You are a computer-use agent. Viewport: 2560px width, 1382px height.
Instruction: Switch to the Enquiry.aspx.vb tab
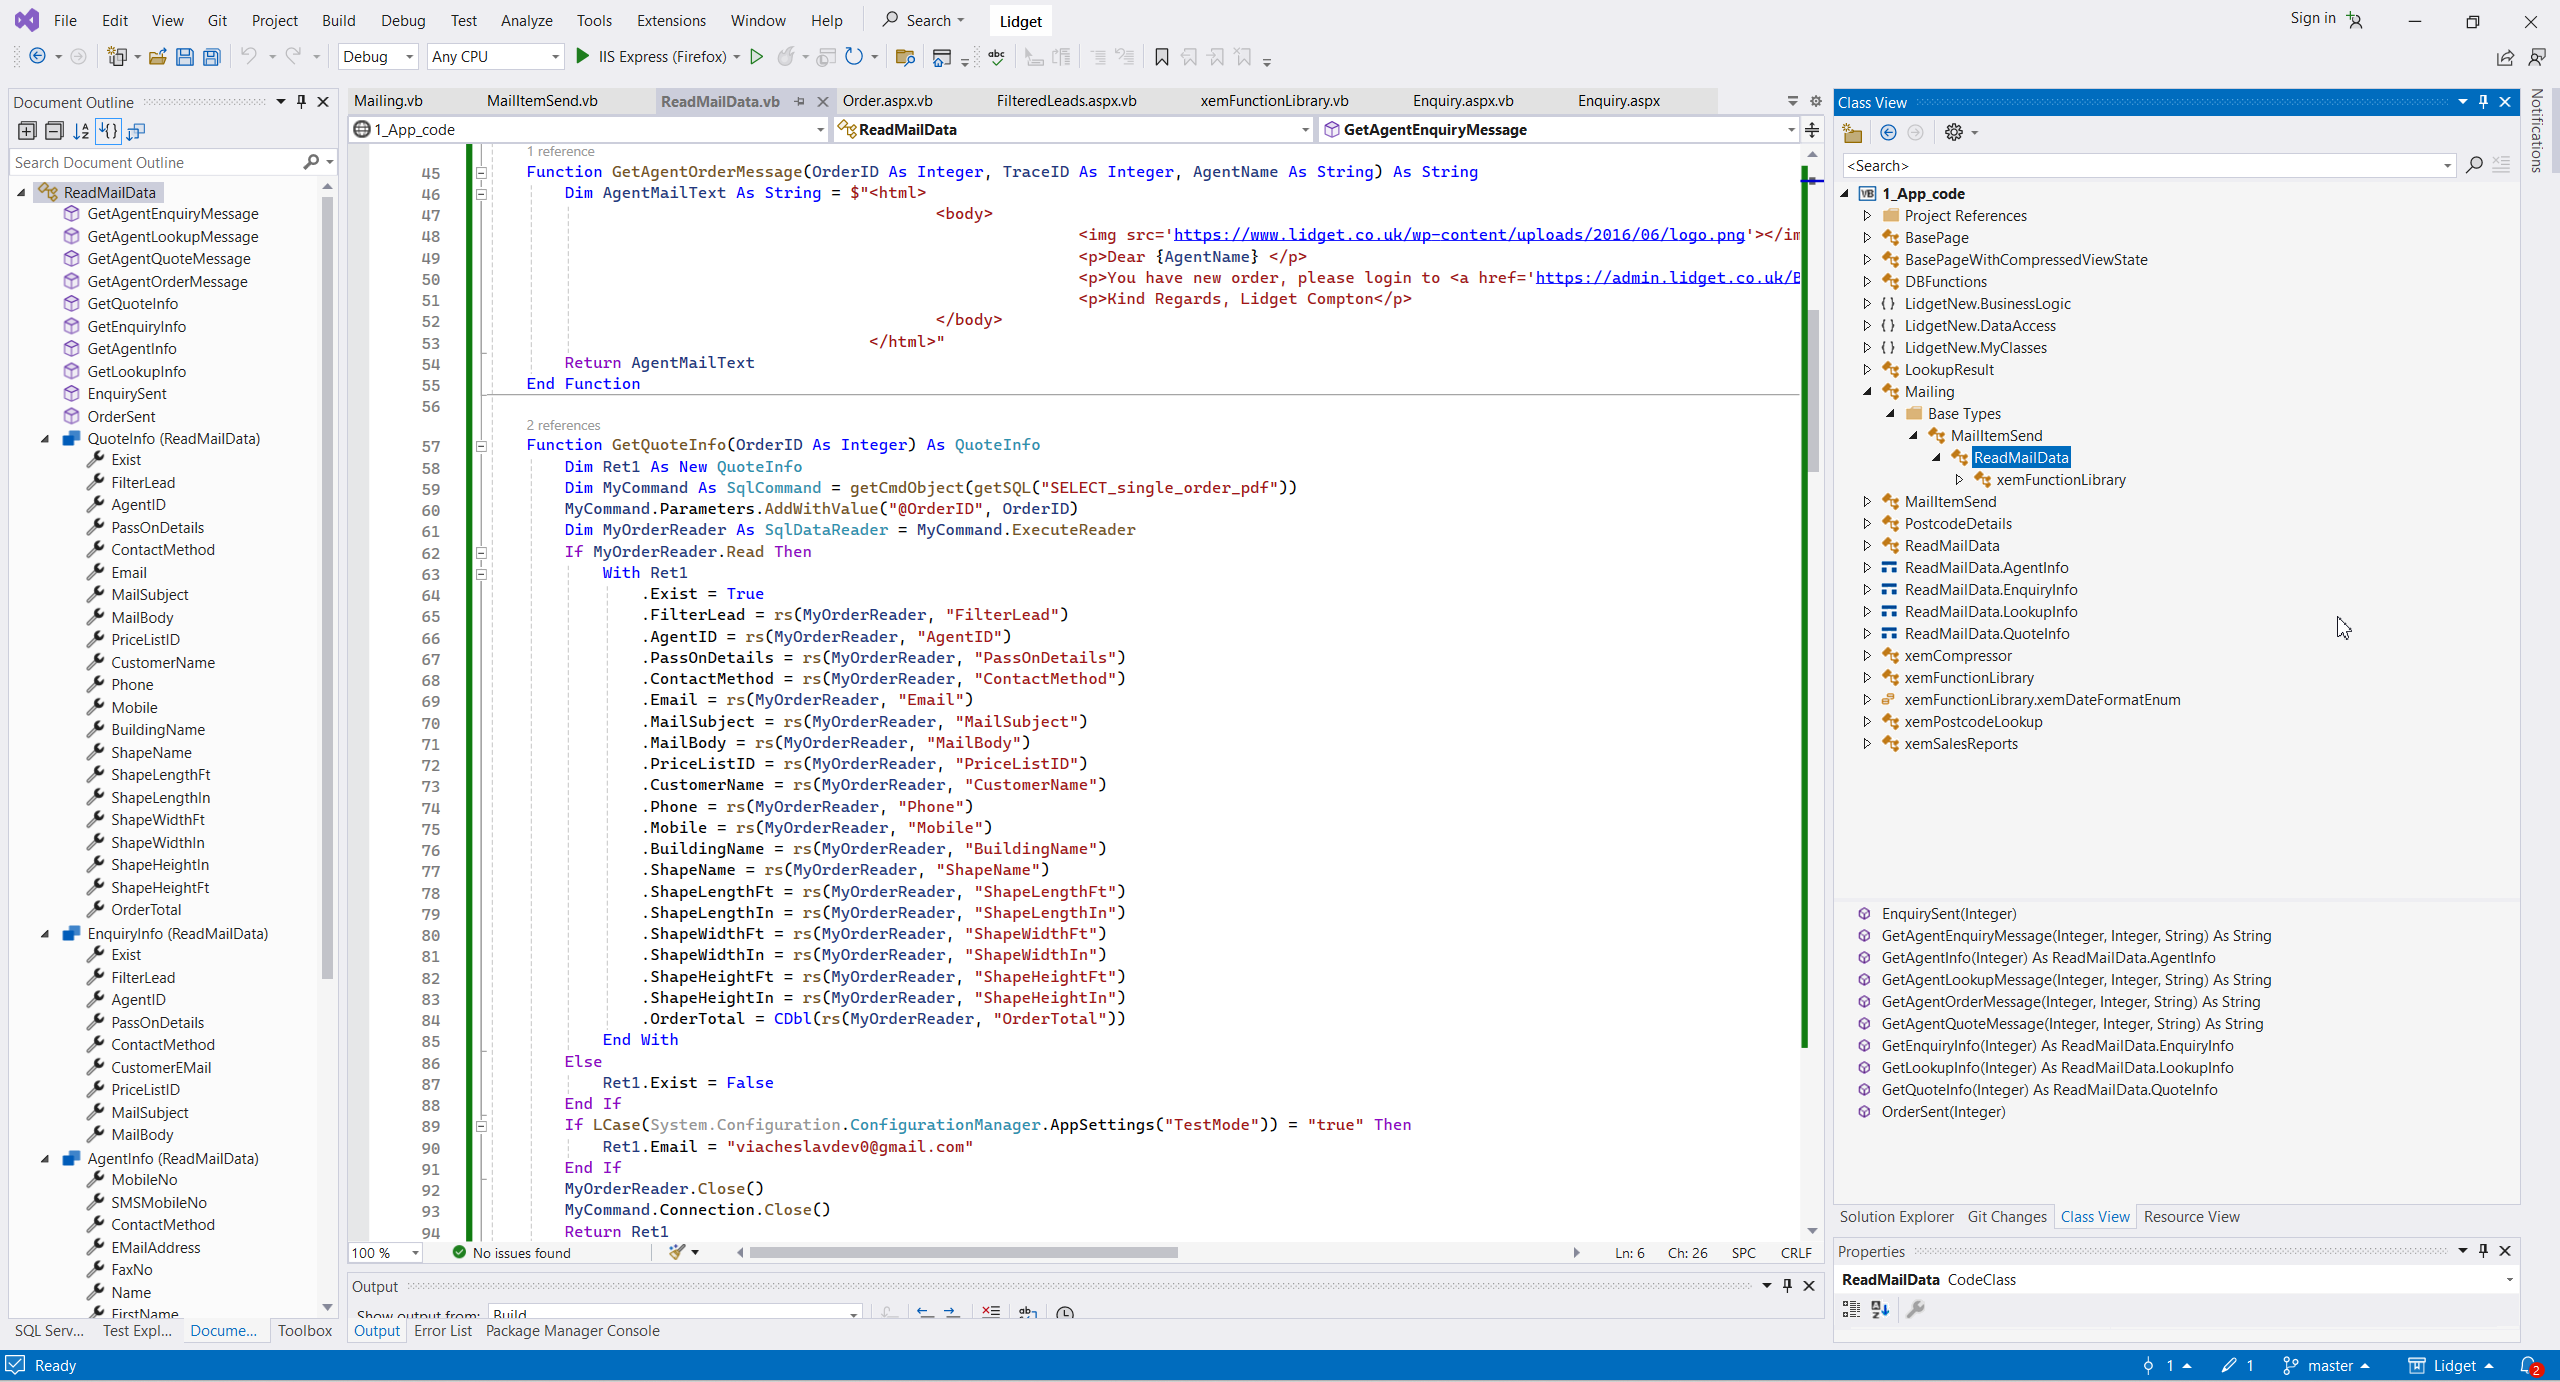pyautogui.click(x=1462, y=101)
